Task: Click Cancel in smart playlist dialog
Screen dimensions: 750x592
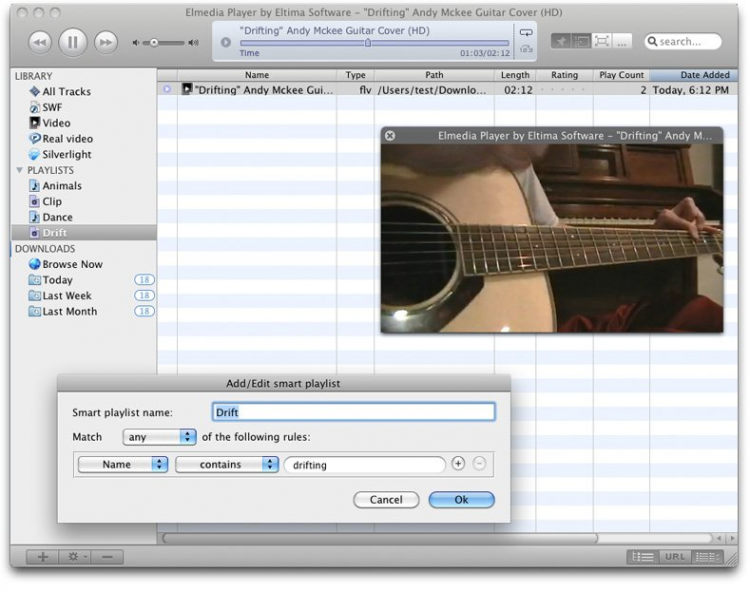Action: pyautogui.click(x=386, y=500)
